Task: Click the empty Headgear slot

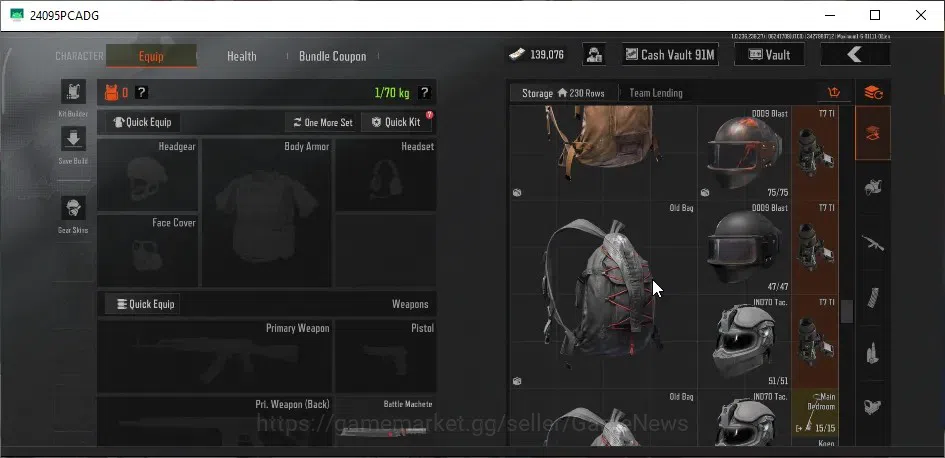Action: point(148,175)
